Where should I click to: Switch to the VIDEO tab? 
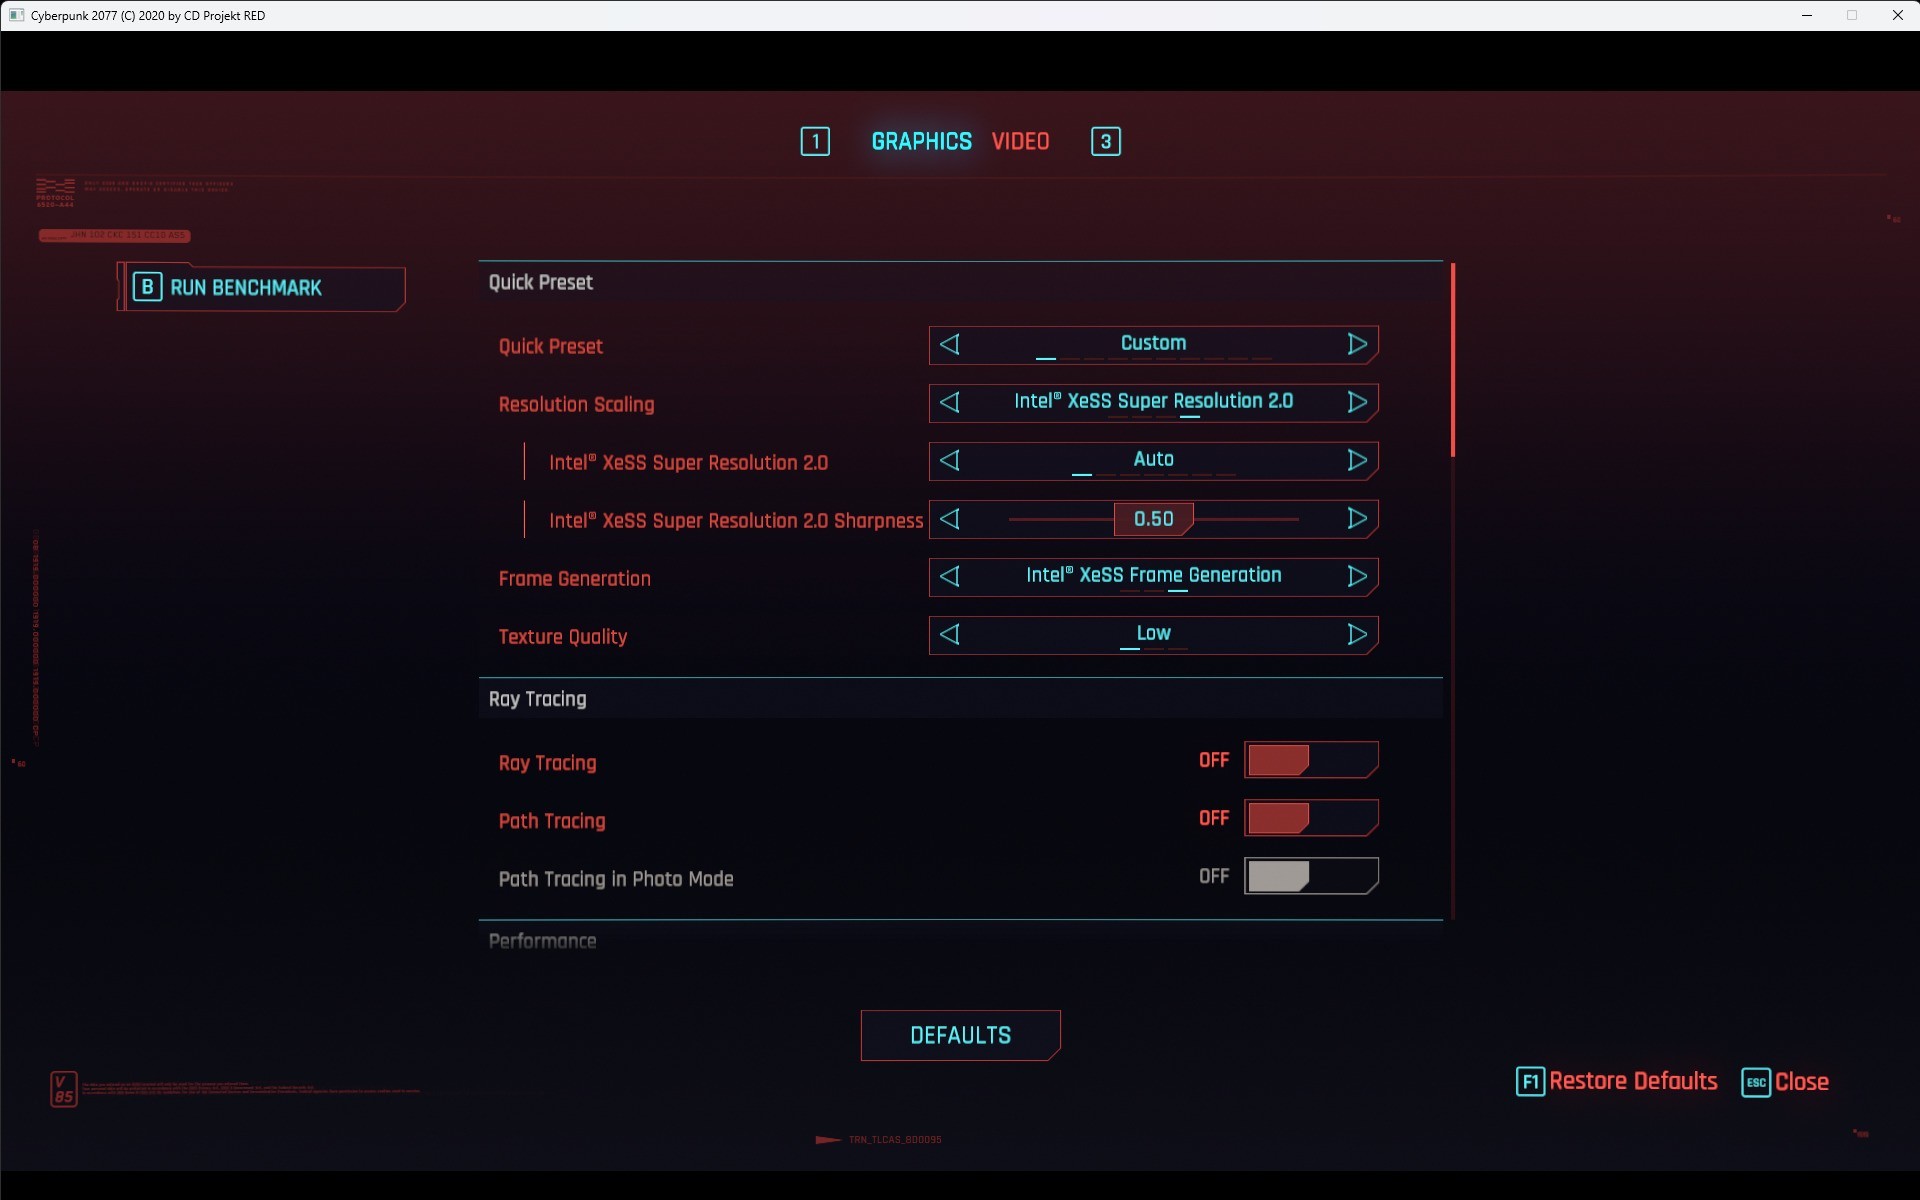(x=1020, y=142)
